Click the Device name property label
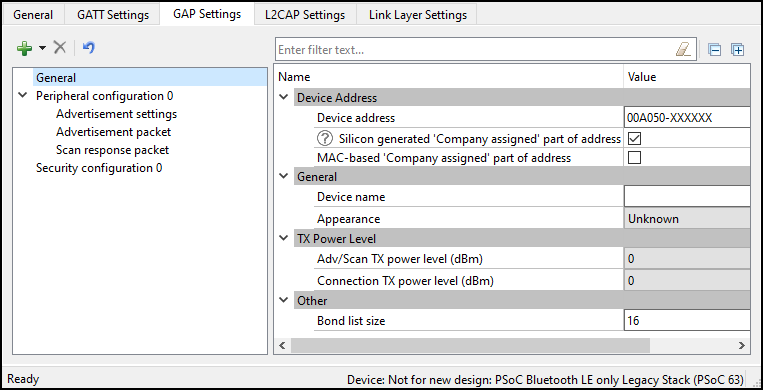The height and width of the screenshot is (390, 763). (x=351, y=197)
